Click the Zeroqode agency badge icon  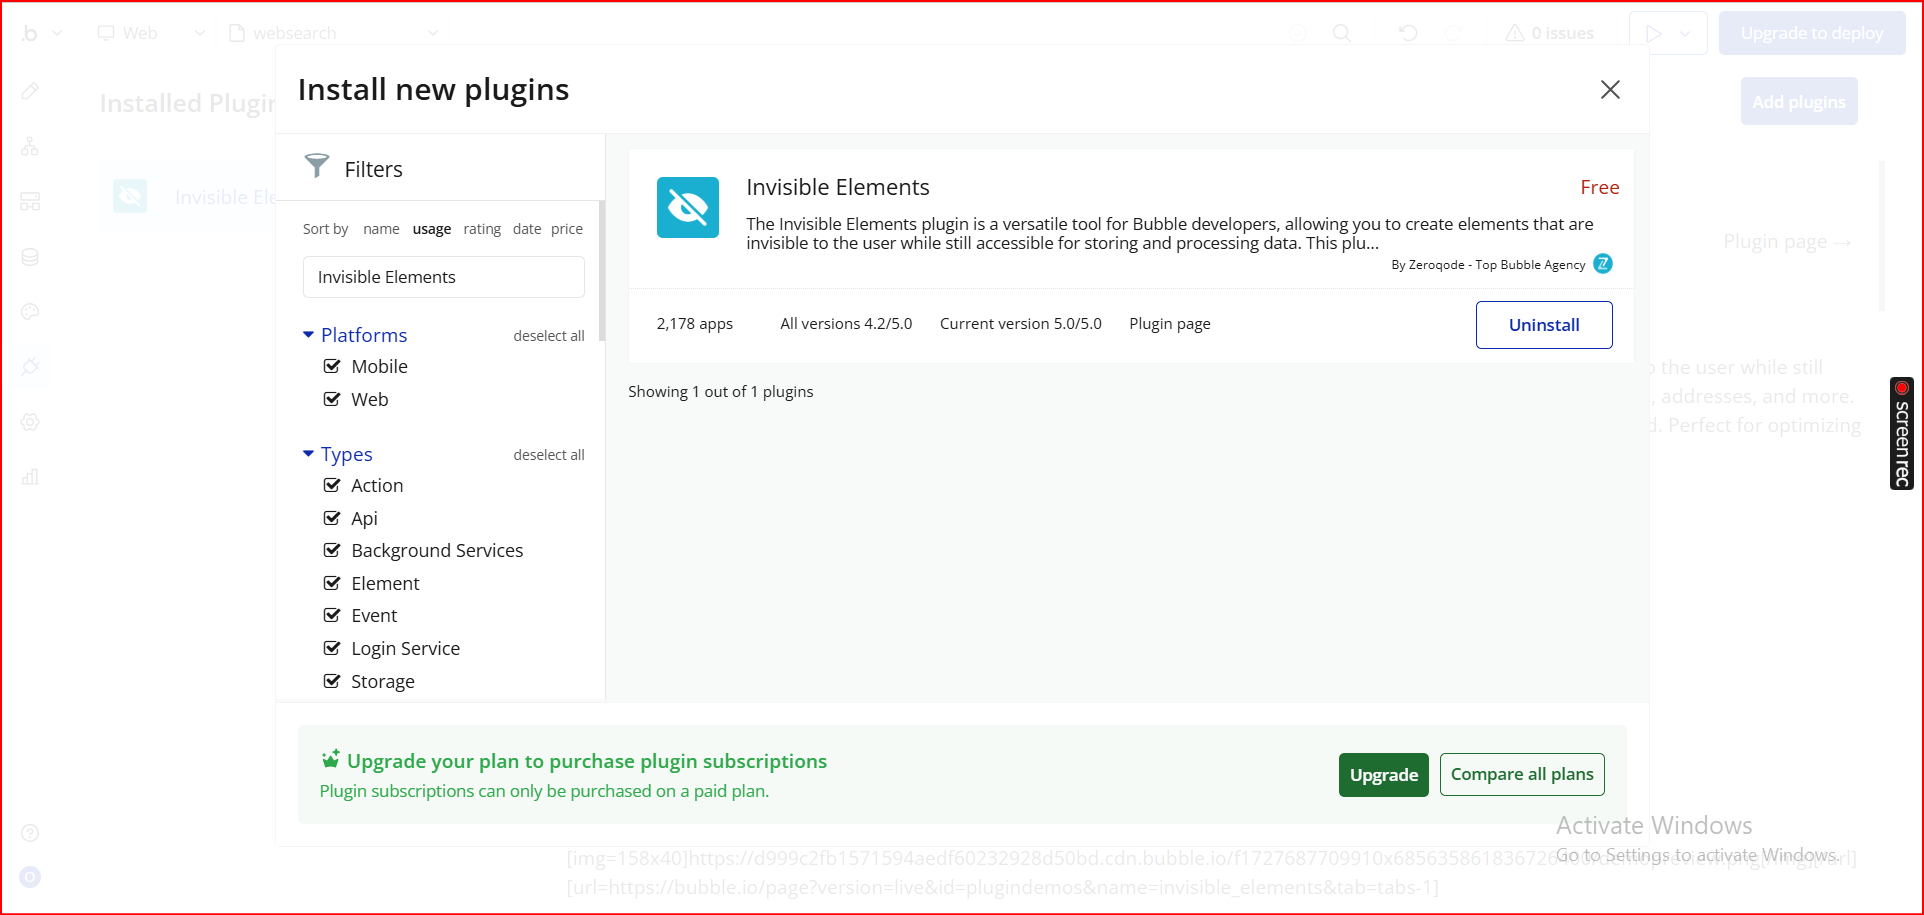pyautogui.click(x=1602, y=264)
